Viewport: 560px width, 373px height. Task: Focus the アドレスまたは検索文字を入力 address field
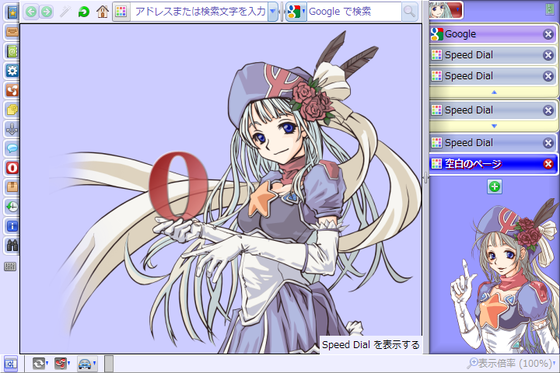coord(199,12)
